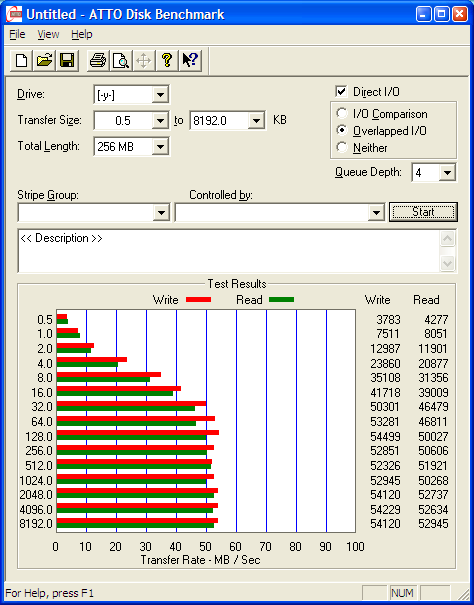Screen dimensions: 474x605
Task: Click the four-arrow move toolbar icon
Action: click(x=144, y=60)
